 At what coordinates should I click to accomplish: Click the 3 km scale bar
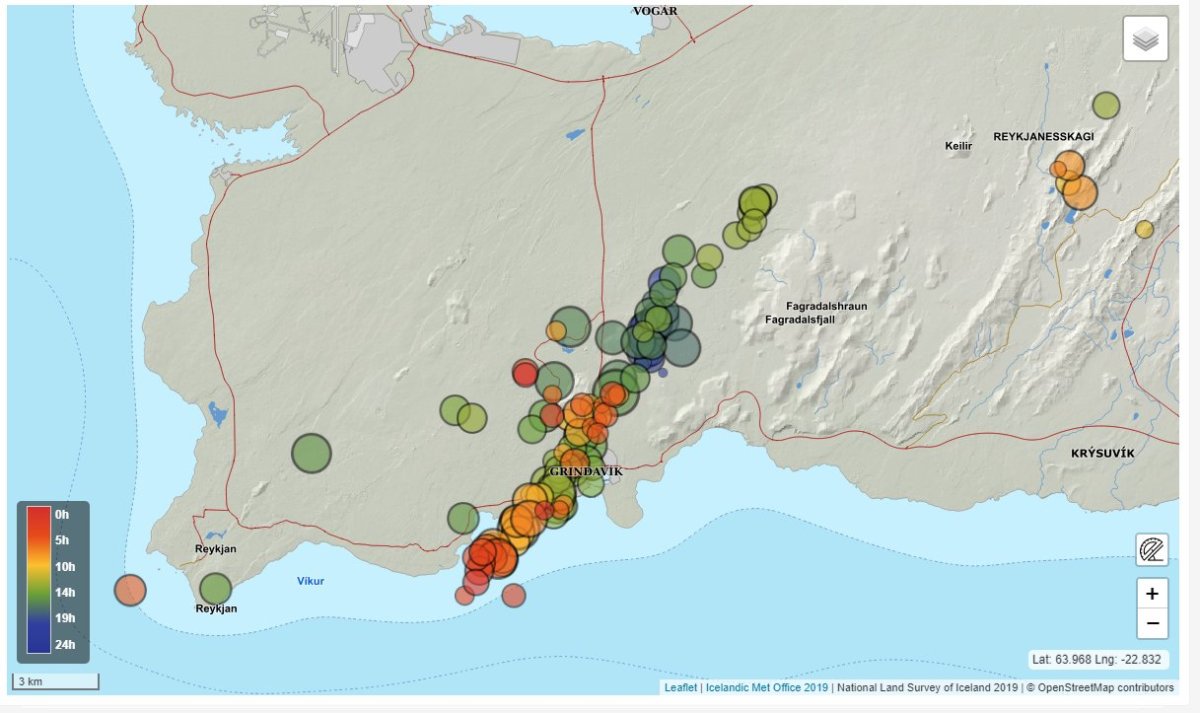point(55,681)
